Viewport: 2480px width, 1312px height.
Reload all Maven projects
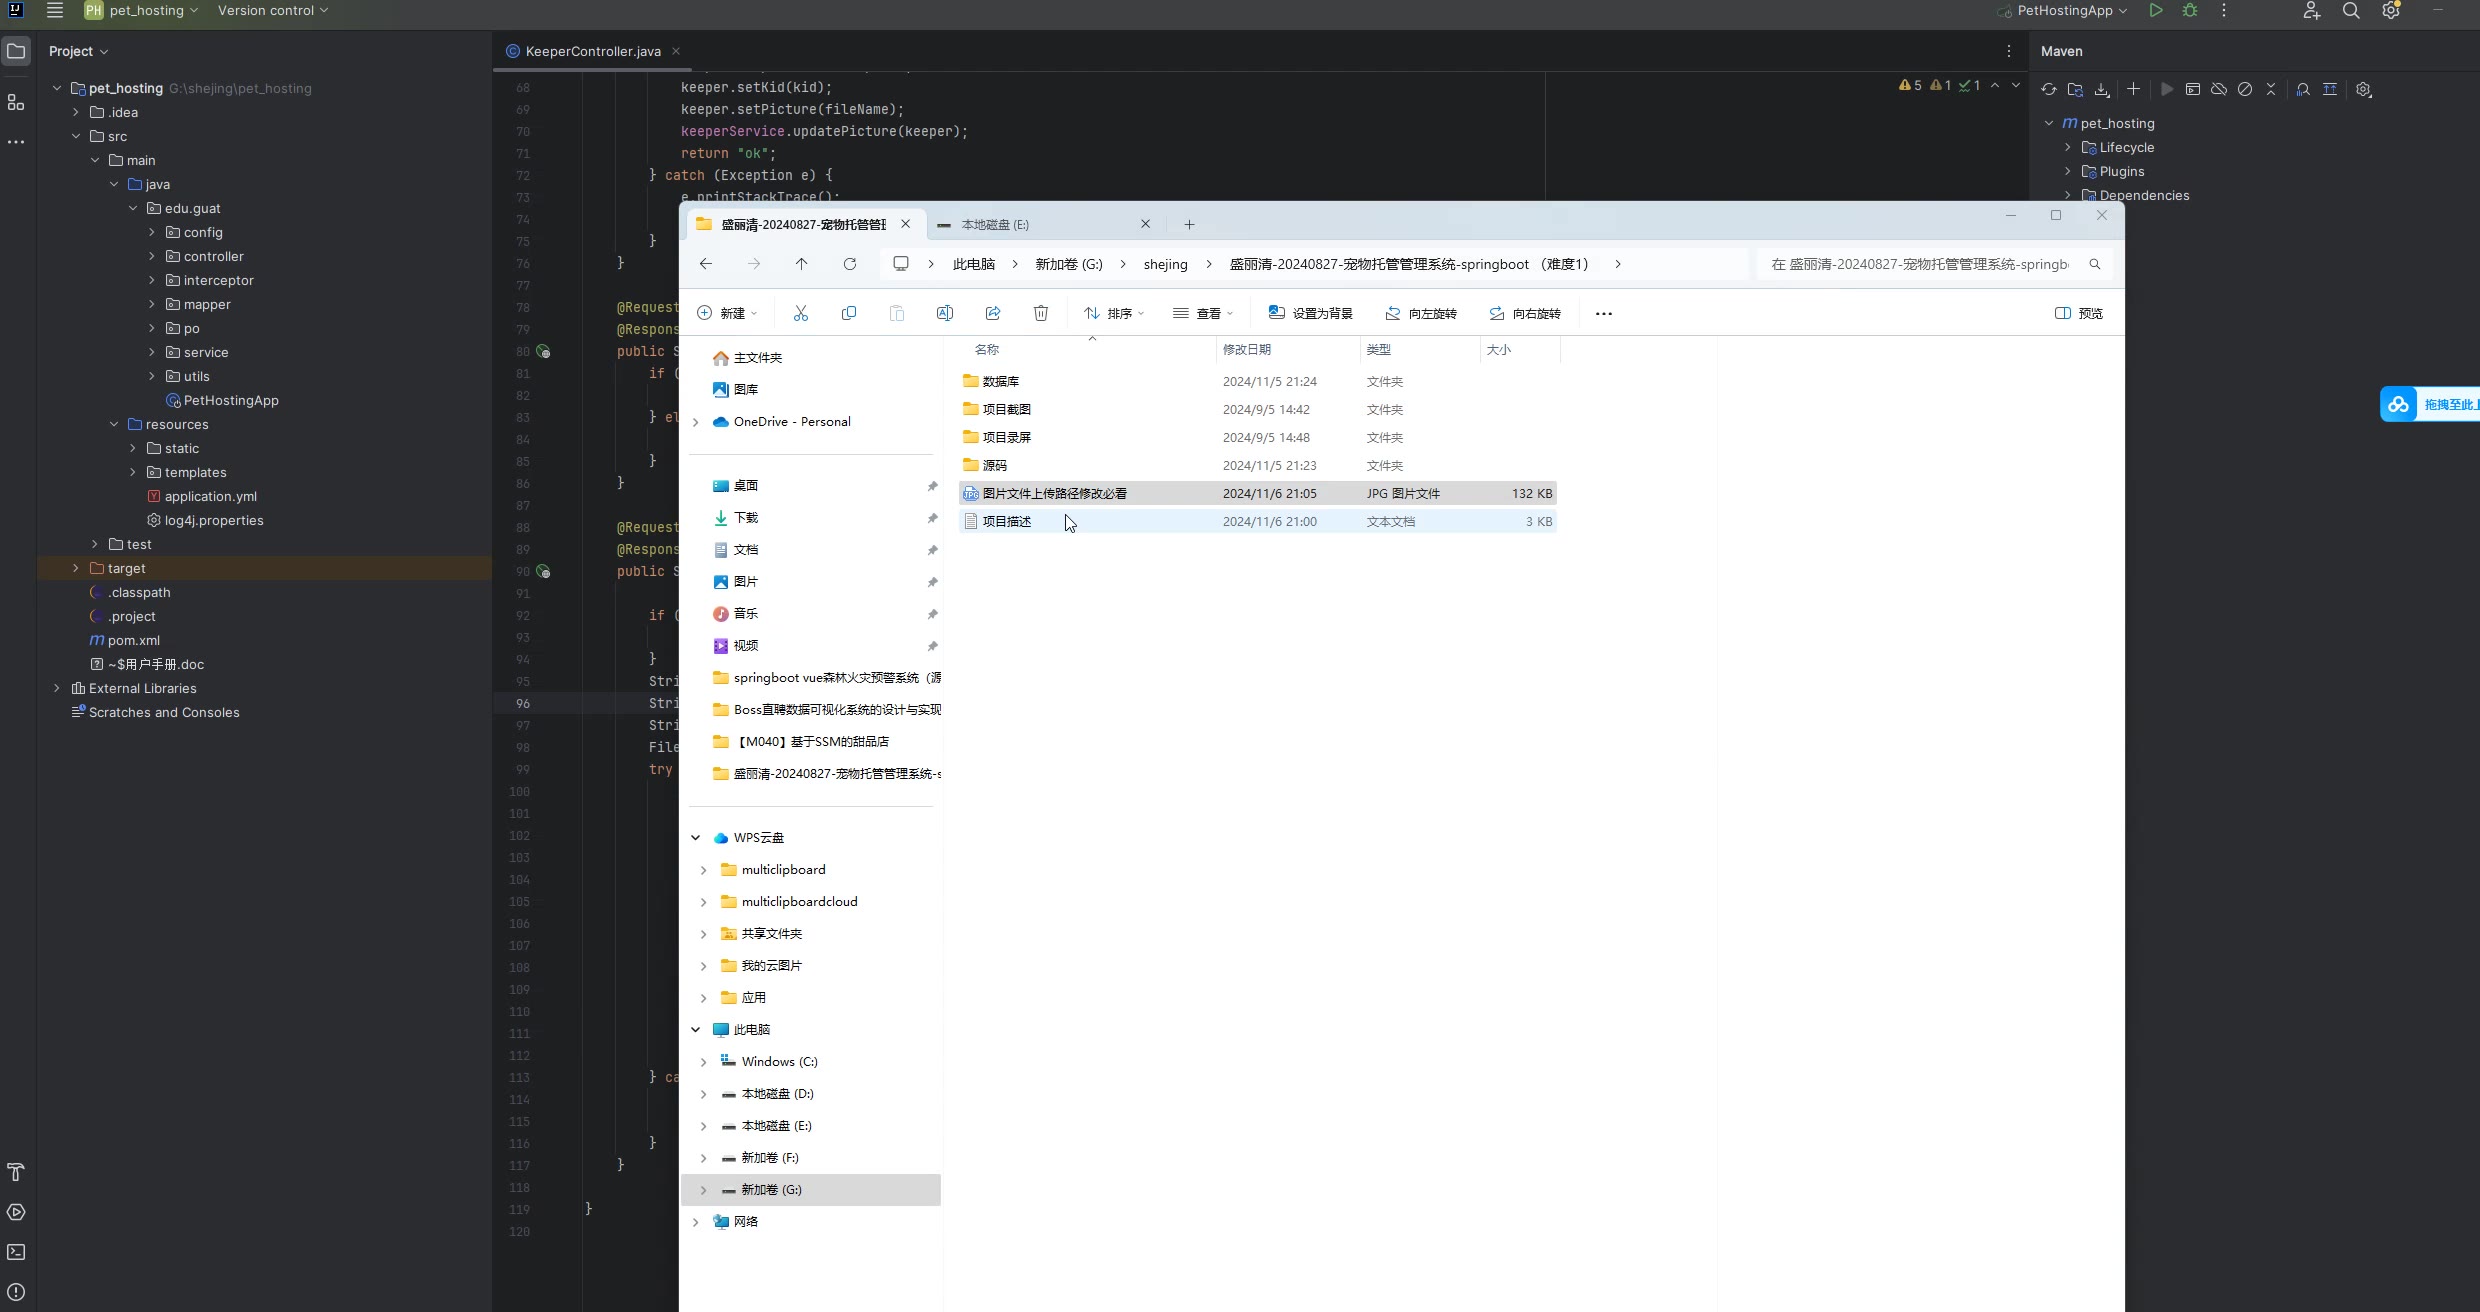(2049, 89)
